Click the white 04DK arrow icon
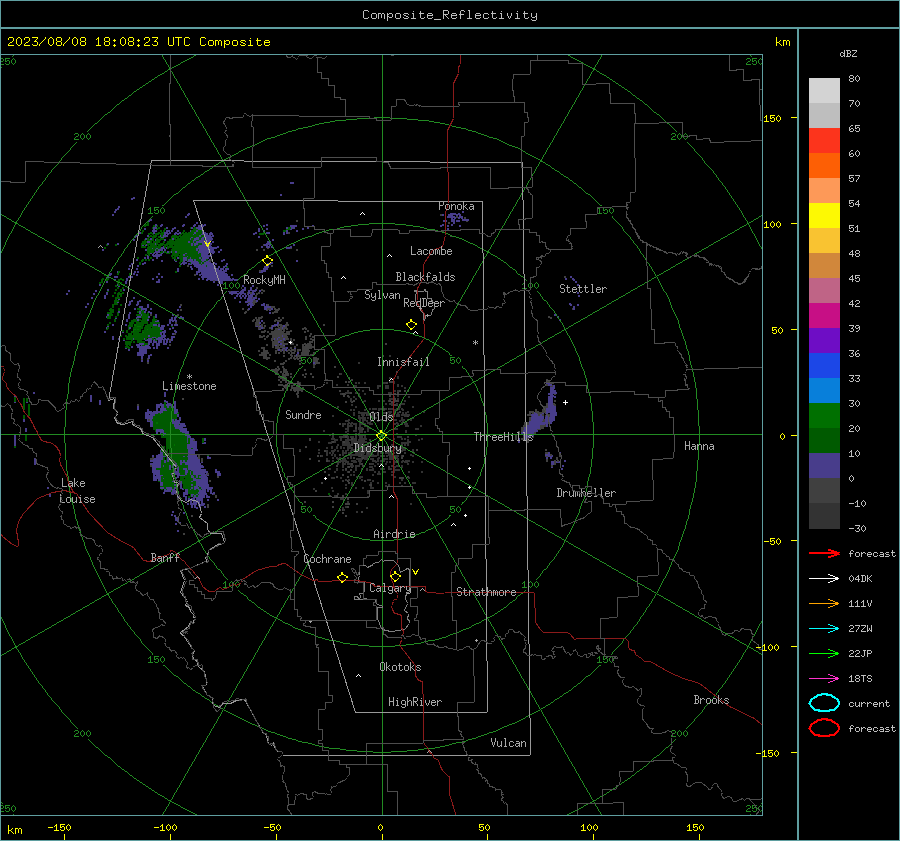The width and height of the screenshot is (900, 841). coord(824,579)
